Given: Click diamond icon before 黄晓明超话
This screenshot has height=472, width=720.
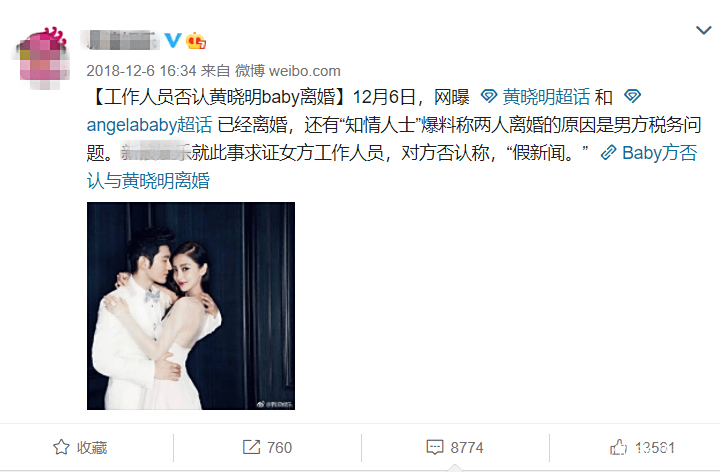Looking at the screenshot, I should pos(489,96).
